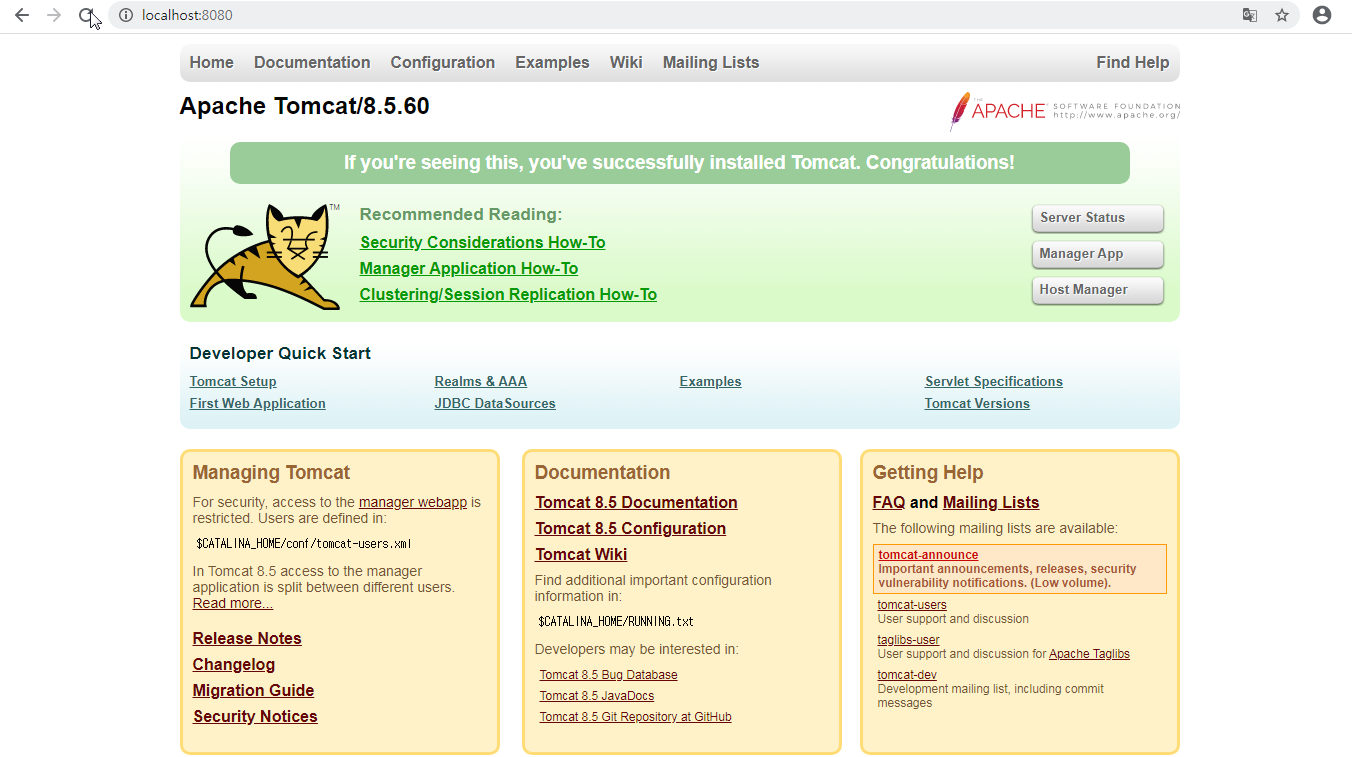Open the tomcat-users mailing list link
This screenshot has height=757, width=1352.
(x=912, y=605)
